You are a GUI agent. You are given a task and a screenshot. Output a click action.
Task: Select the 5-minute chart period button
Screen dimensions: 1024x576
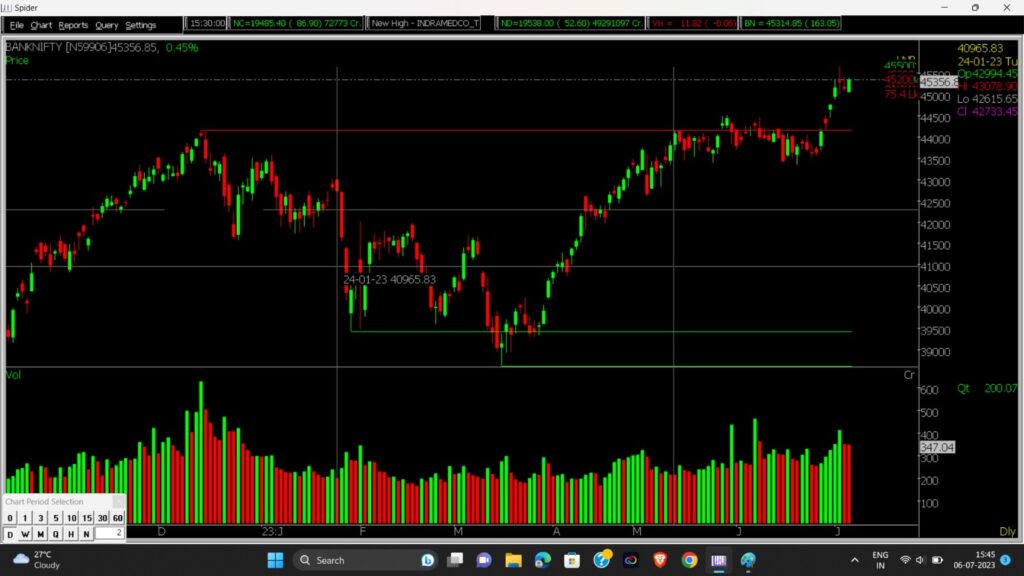pyautogui.click(x=56, y=518)
